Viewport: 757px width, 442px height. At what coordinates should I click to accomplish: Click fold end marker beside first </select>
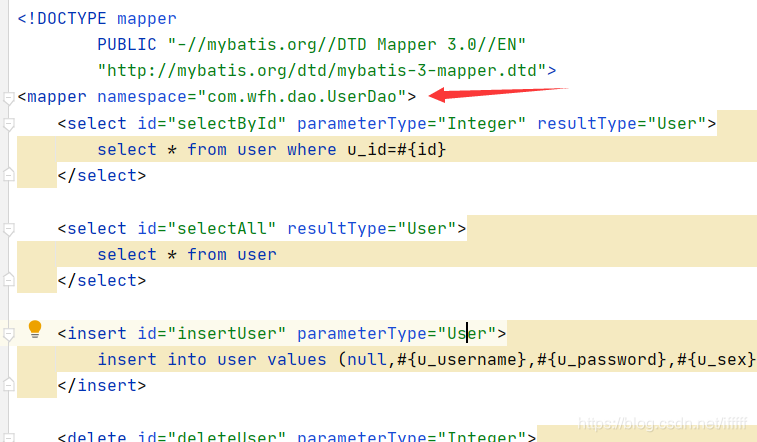pyautogui.click(x=8, y=174)
